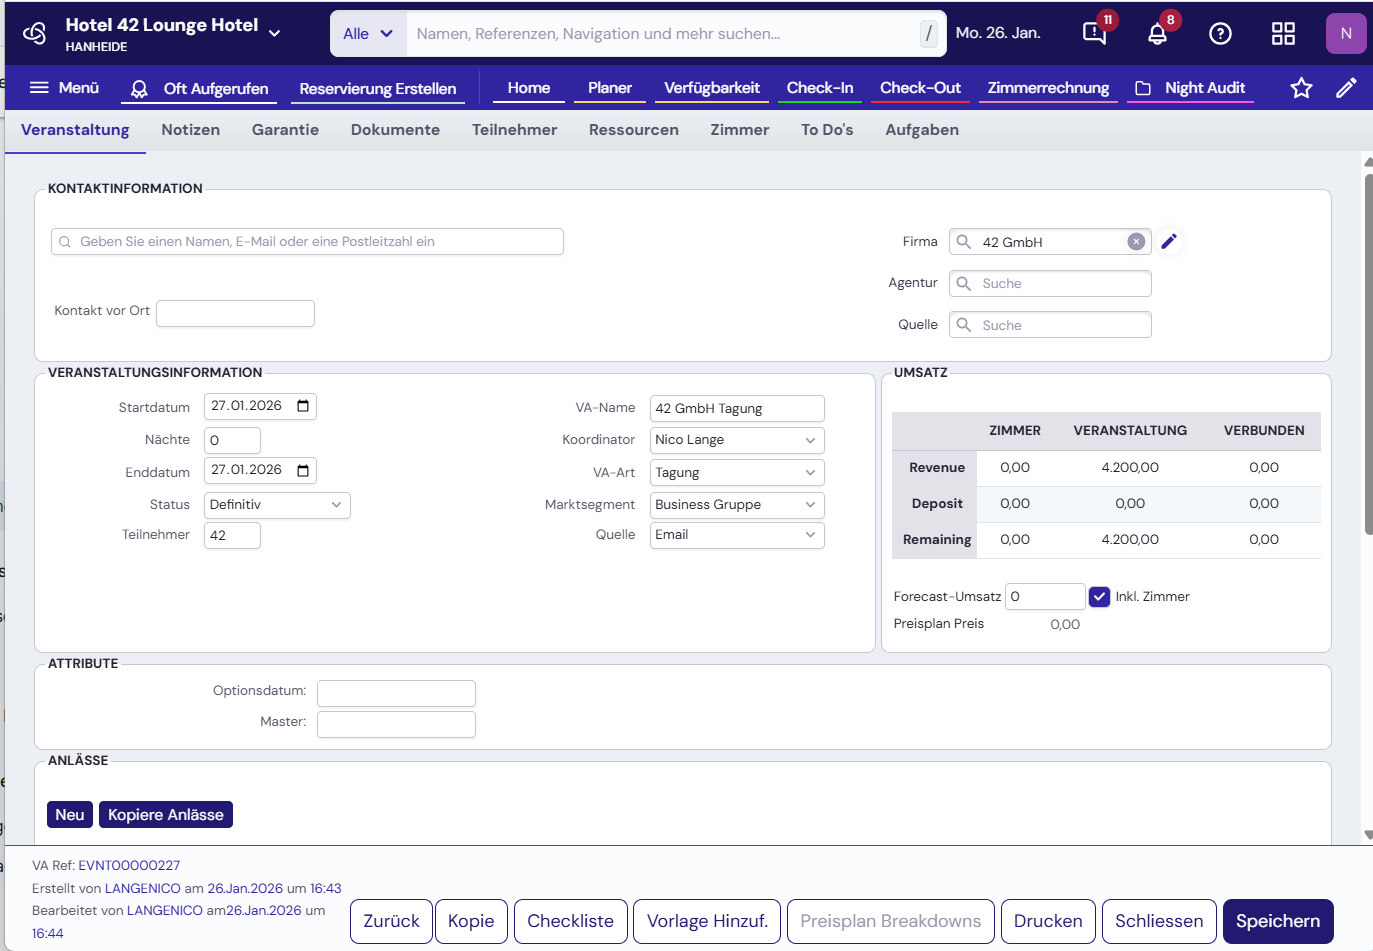This screenshot has width=1373, height=951.
Task: Open the apps grid icon
Action: click(1283, 34)
